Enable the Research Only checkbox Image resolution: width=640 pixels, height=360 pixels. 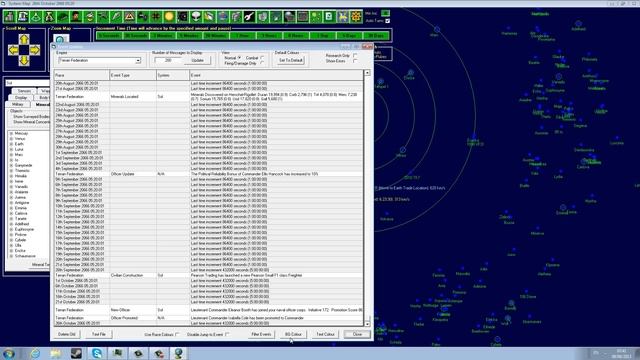click(x=355, y=56)
